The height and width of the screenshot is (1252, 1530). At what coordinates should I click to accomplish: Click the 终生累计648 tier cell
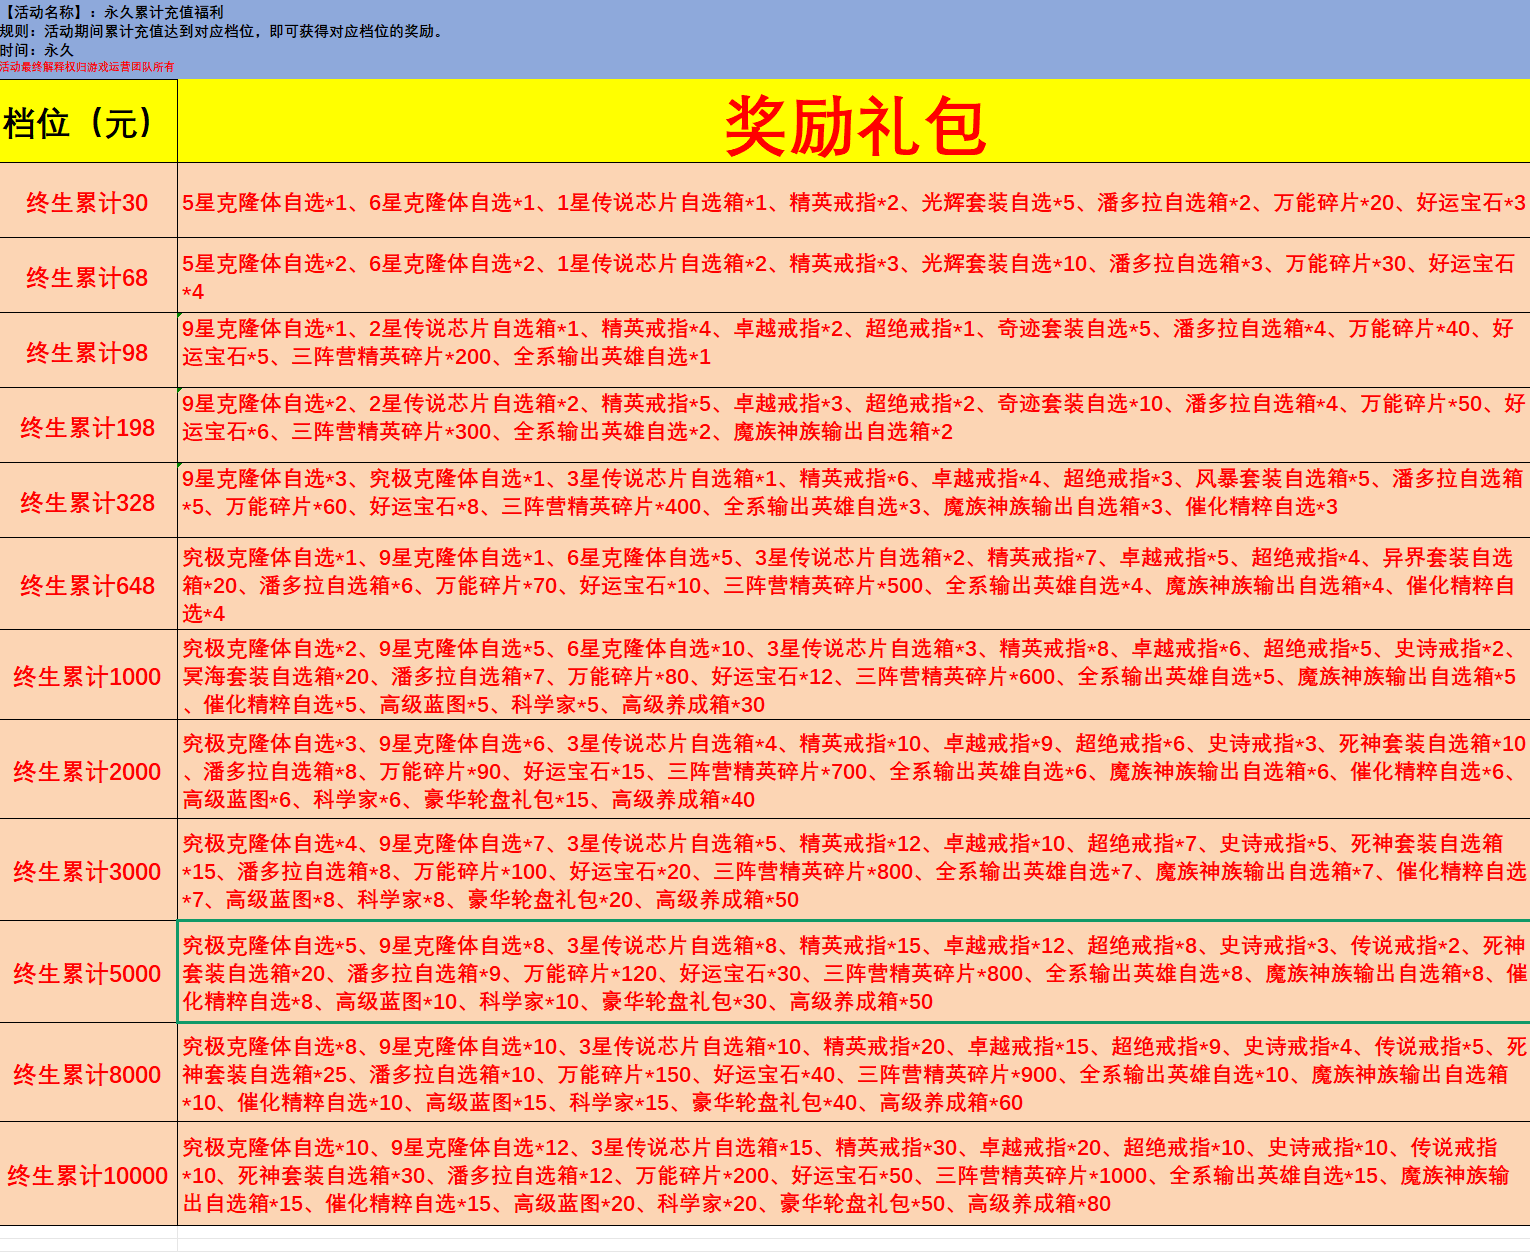pyautogui.click(x=88, y=585)
